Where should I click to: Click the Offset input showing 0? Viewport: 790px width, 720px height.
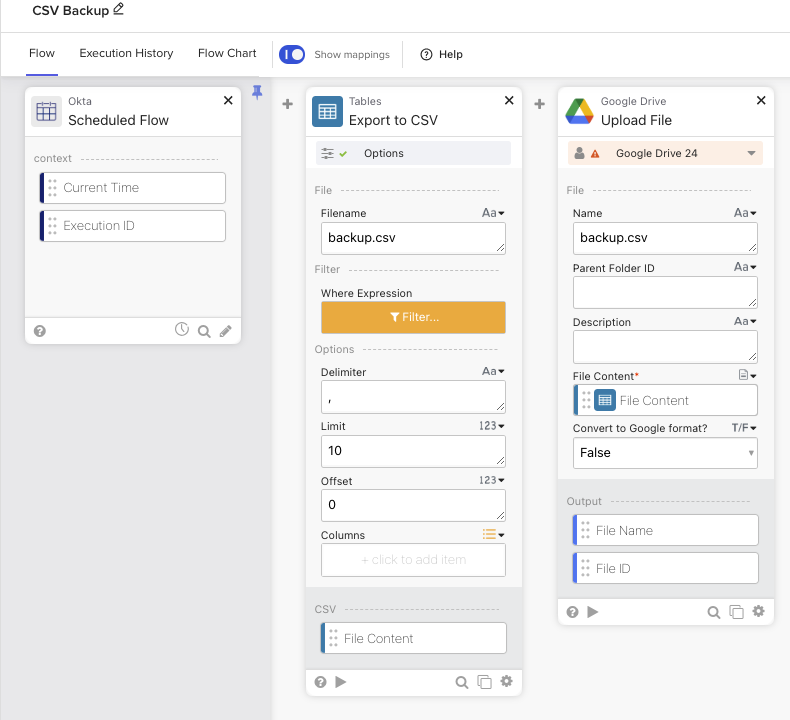[x=413, y=505]
